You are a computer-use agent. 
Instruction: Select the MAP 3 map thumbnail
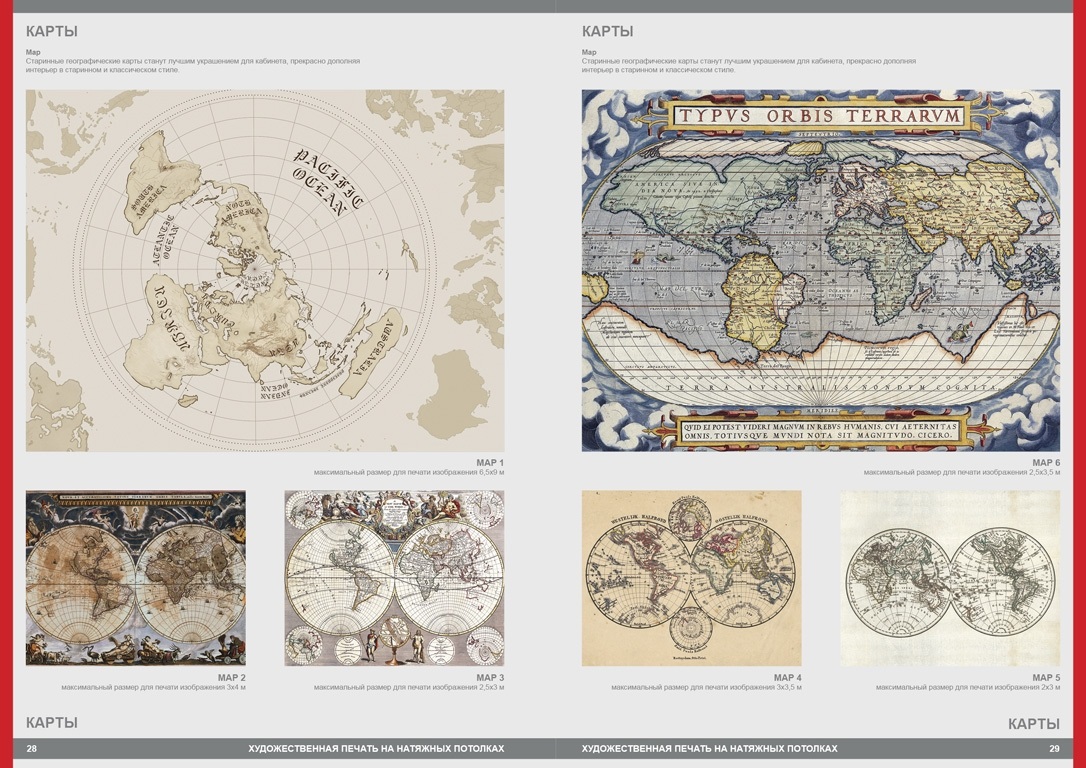click(x=394, y=577)
